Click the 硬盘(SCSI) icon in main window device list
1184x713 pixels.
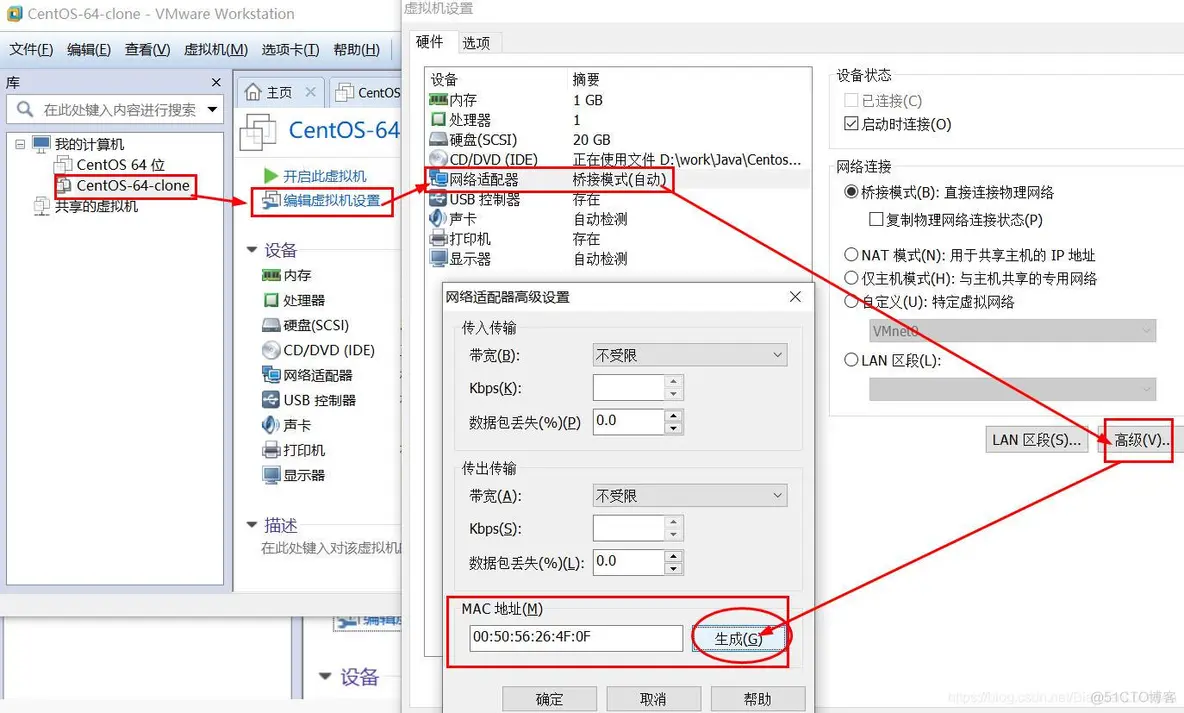point(271,326)
